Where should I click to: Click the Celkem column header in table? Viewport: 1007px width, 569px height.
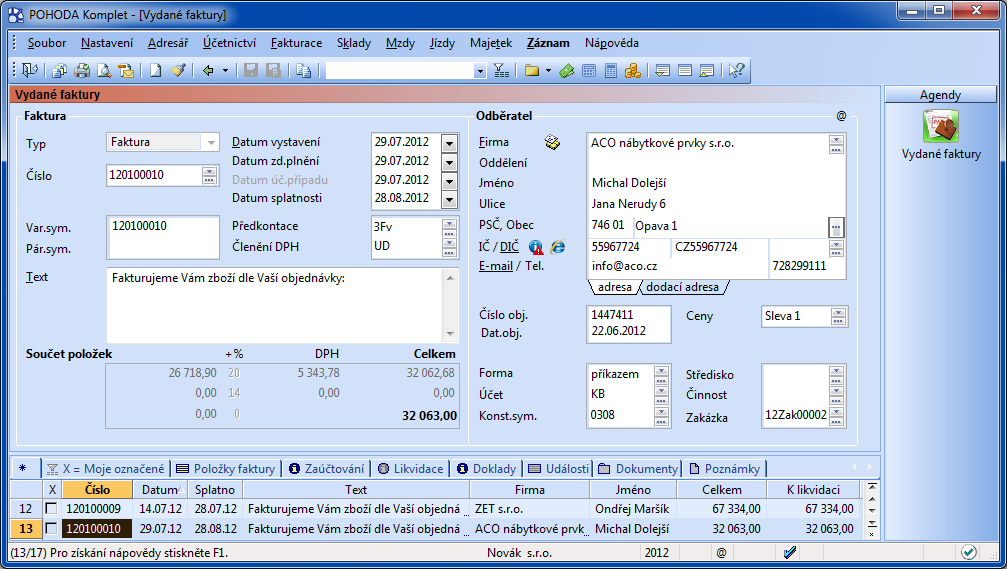721,489
